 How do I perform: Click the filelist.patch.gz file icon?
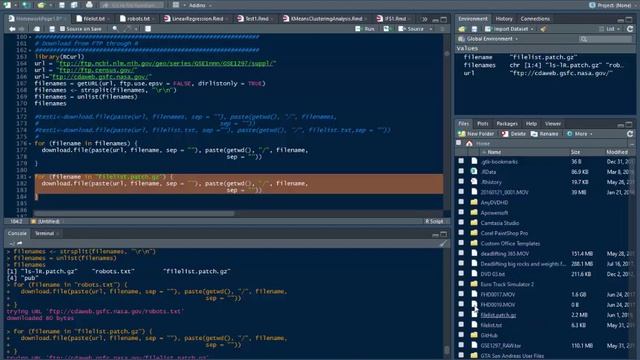[x=474, y=315]
